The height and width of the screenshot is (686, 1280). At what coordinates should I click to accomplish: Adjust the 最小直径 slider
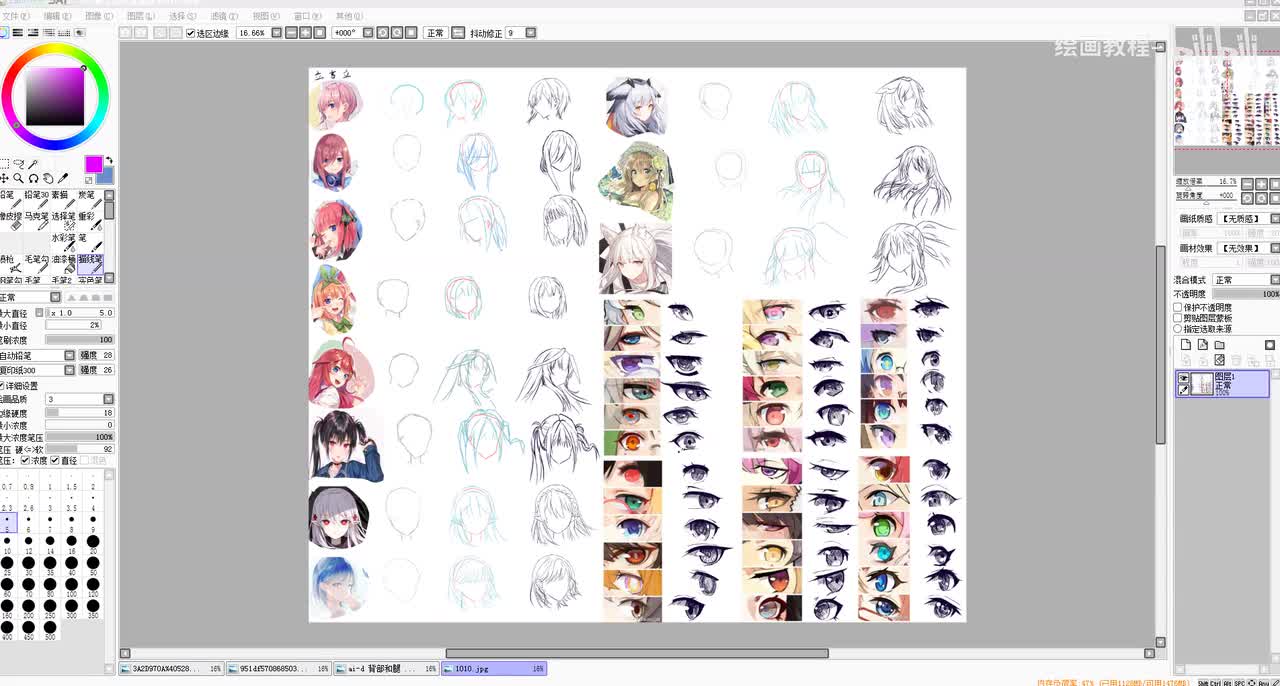(74, 325)
